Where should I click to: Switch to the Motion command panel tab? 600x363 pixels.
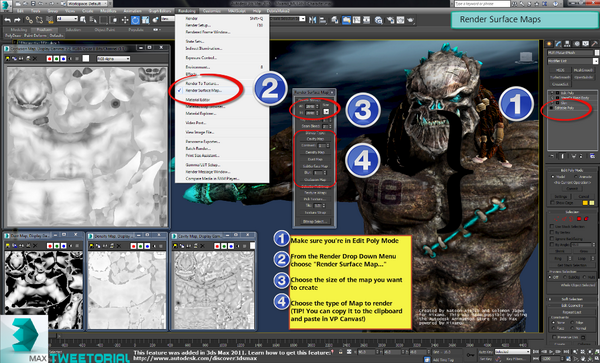(576, 43)
